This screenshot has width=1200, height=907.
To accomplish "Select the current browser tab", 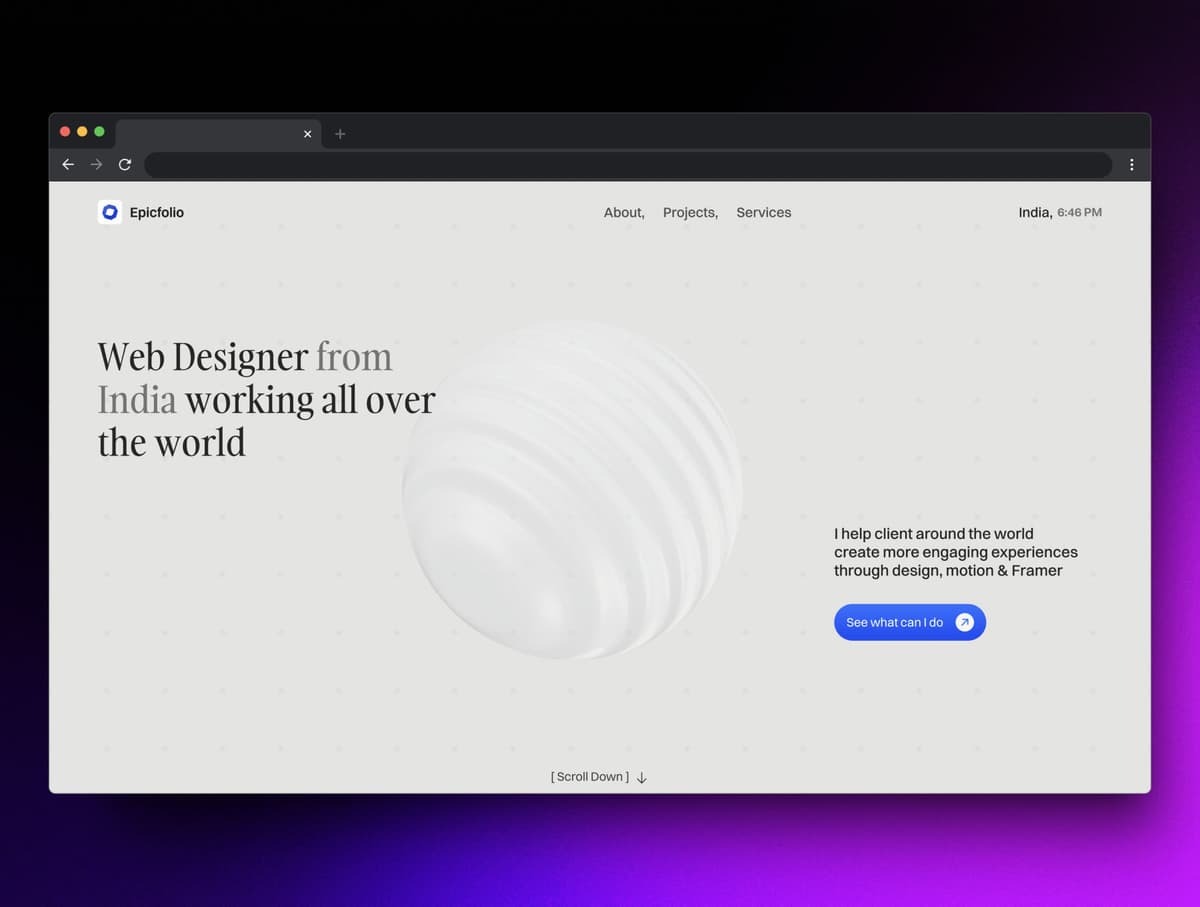I will click(x=210, y=133).
